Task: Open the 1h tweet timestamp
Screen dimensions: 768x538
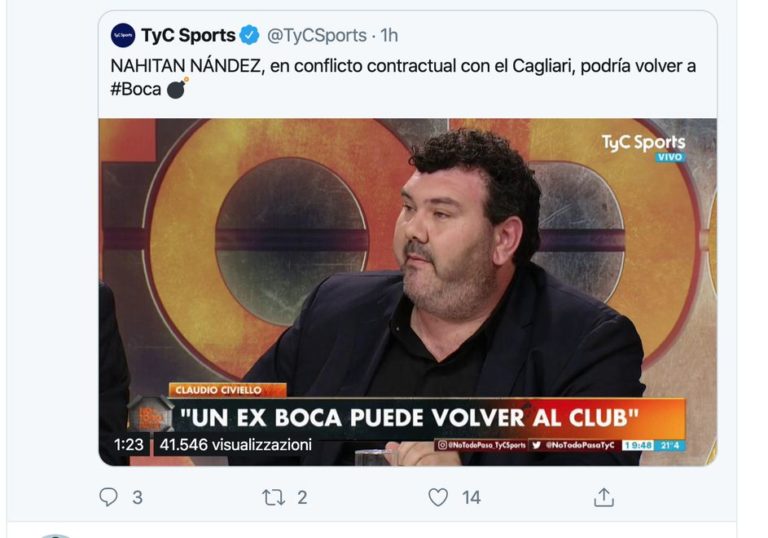Action: 389,35
